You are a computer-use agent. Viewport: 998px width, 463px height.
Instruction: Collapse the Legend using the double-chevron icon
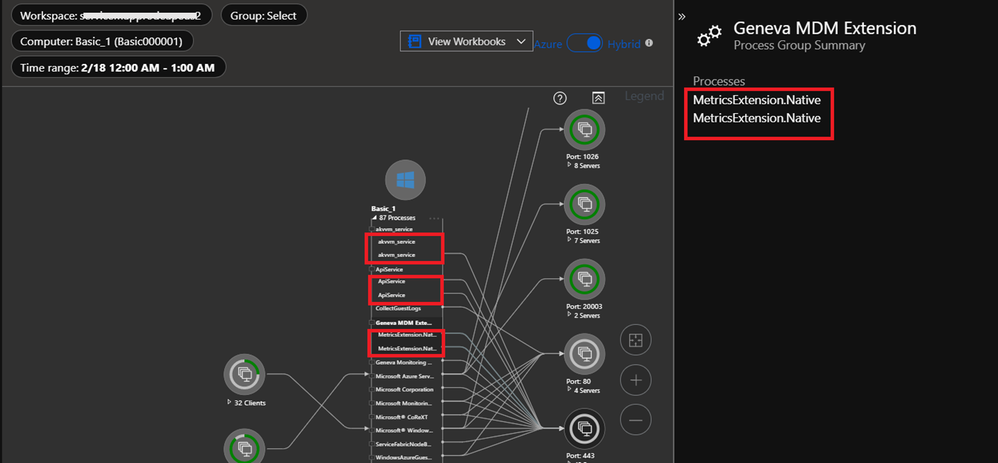(598, 98)
